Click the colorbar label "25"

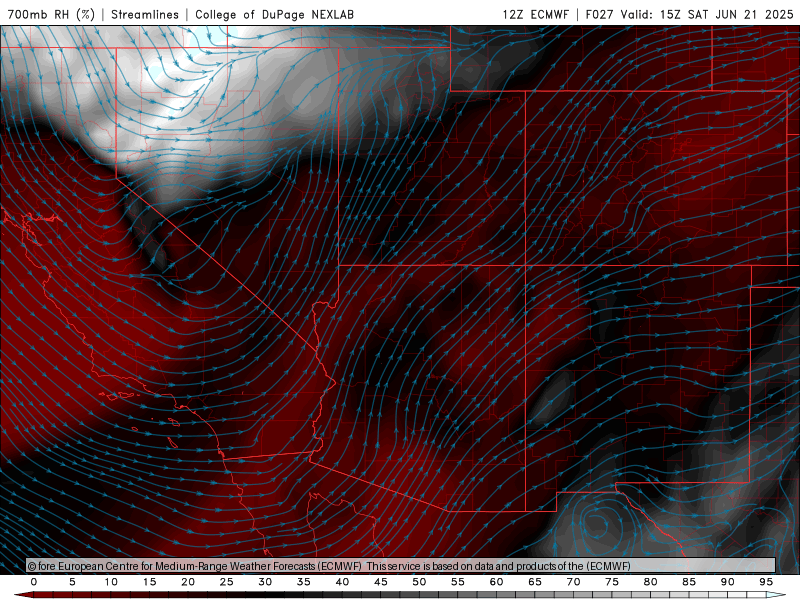(227, 582)
